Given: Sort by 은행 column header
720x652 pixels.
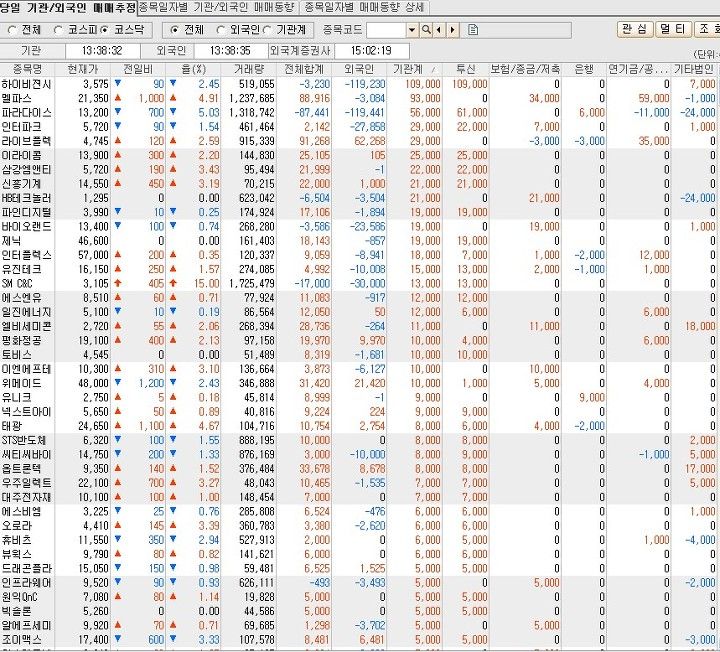Looking at the screenshot, I should [x=584, y=69].
